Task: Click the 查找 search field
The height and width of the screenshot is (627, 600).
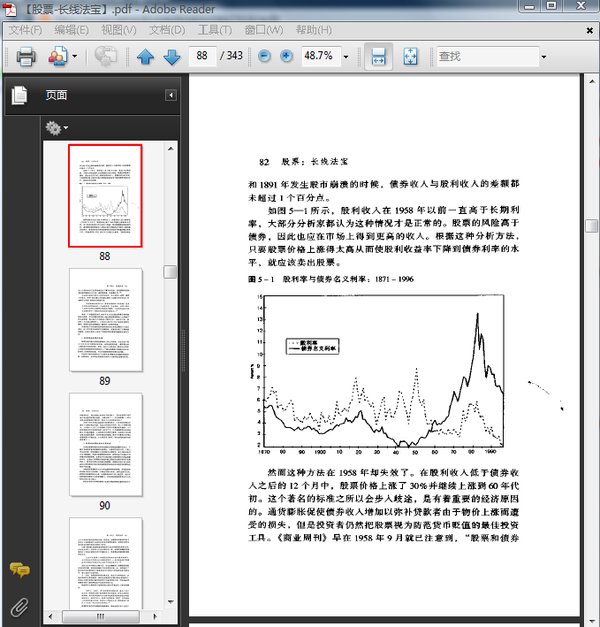Action: [x=487, y=56]
